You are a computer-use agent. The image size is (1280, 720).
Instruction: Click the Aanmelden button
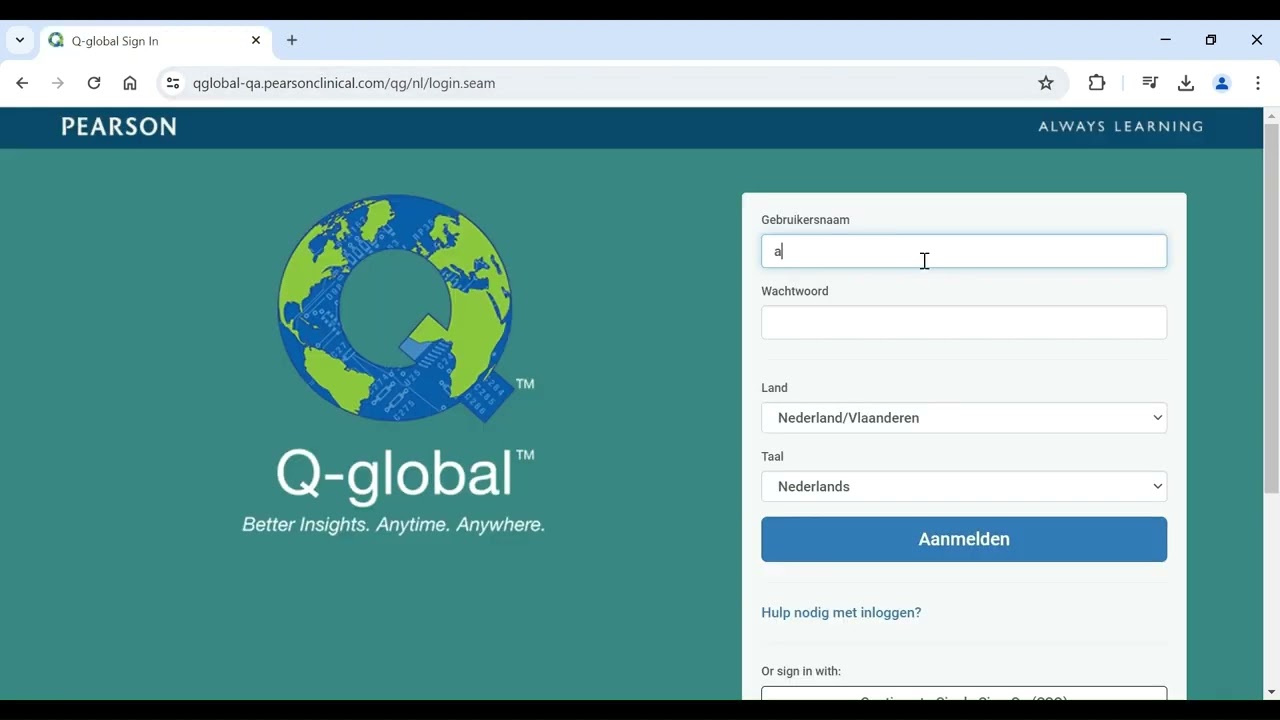pyautogui.click(x=964, y=539)
